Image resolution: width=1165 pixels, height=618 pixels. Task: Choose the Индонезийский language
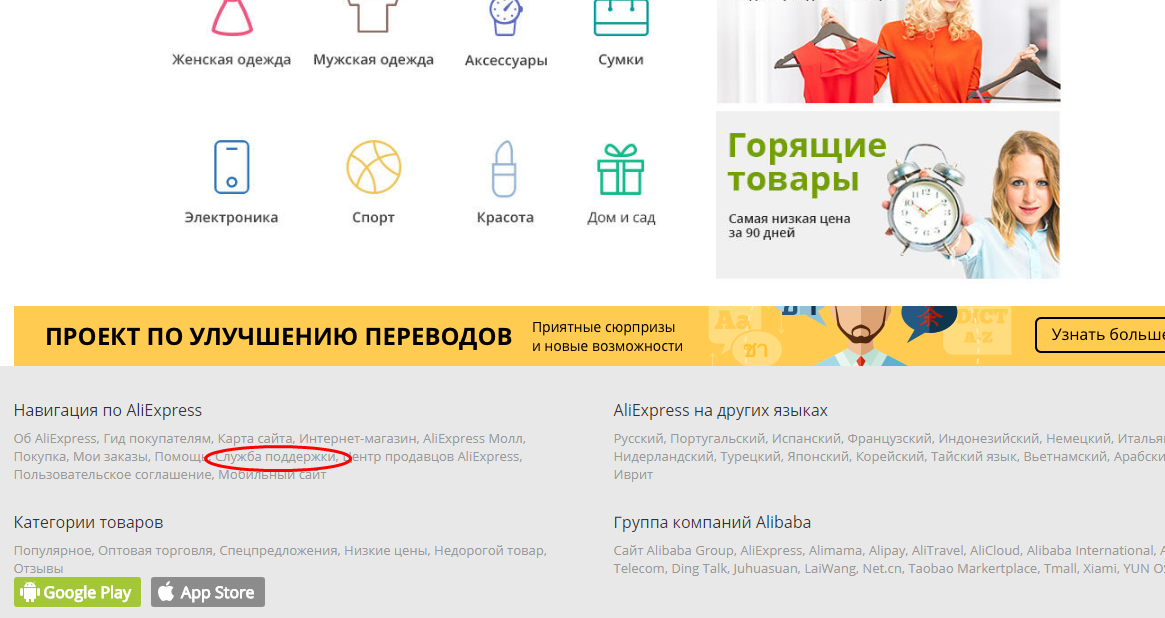pos(988,438)
